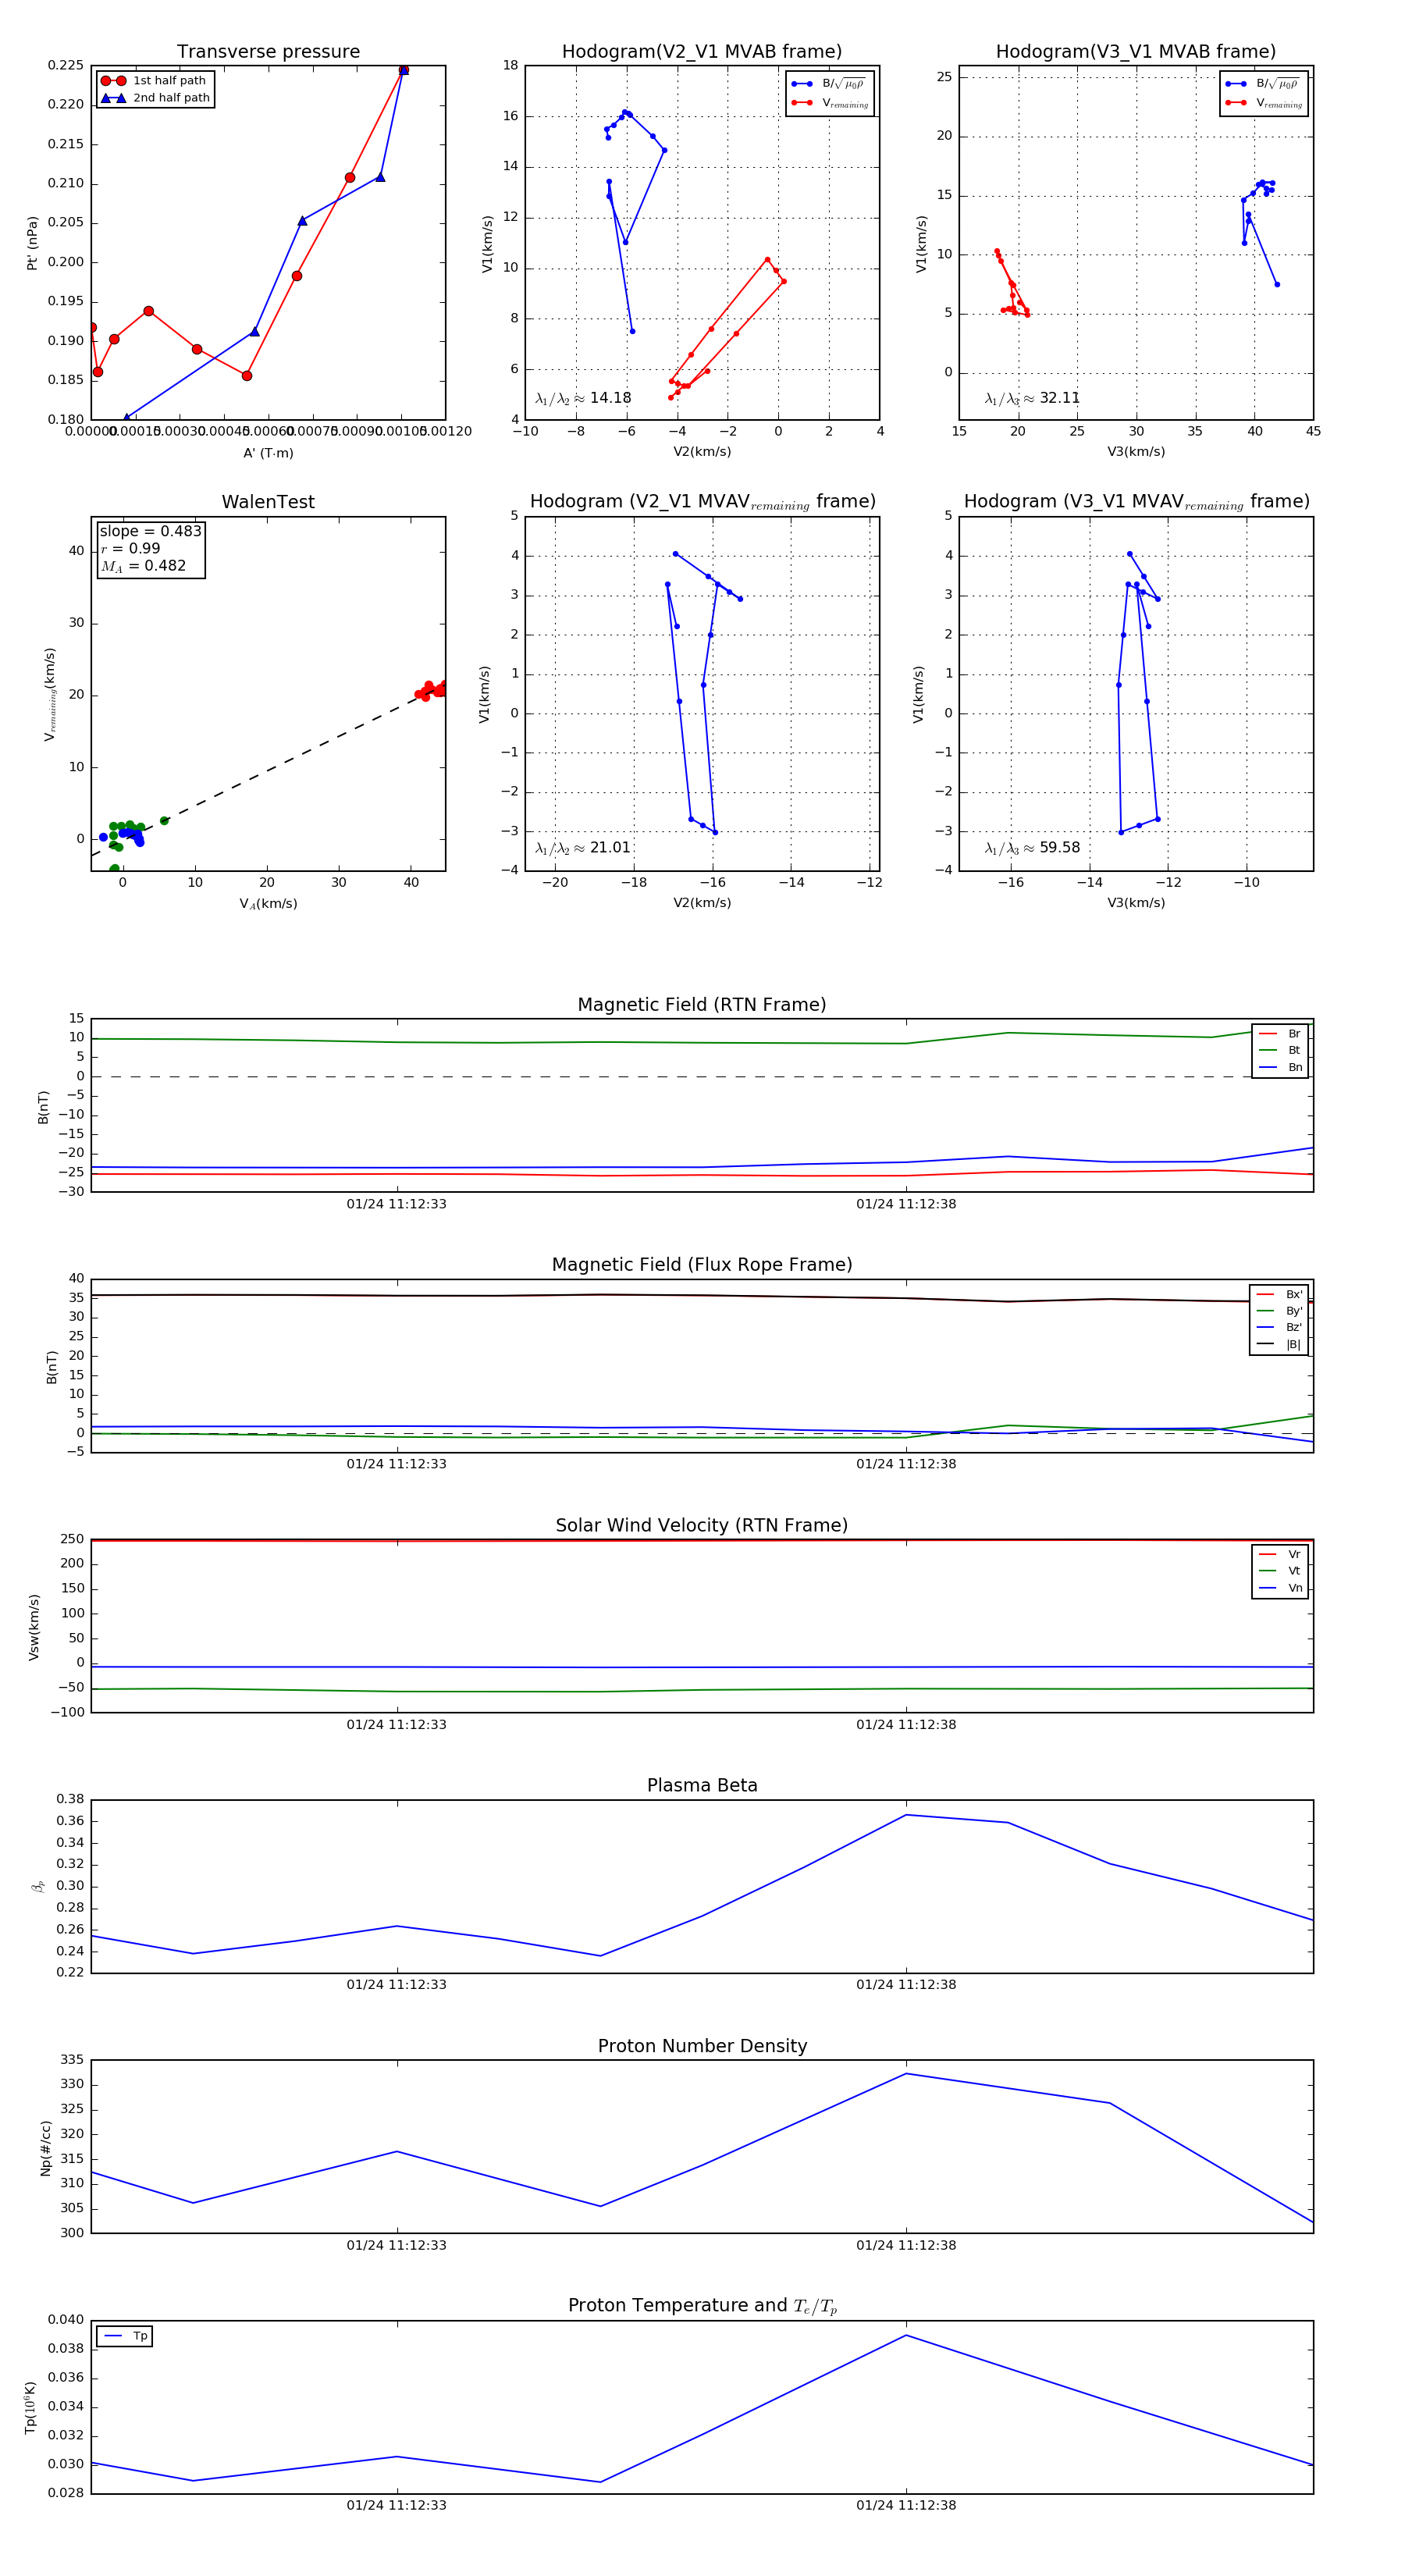Click the 'VA(km/s)' axis label under WalenTest
This screenshot has width=1405, height=2576.
point(268,904)
